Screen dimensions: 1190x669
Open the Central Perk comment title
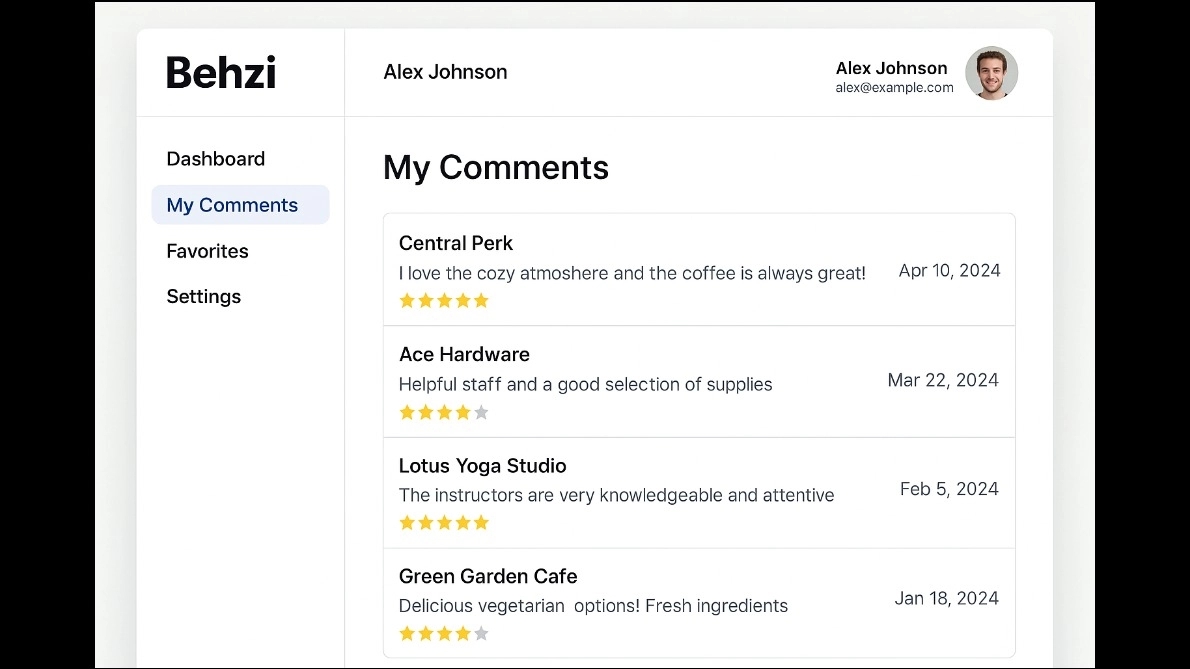455,243
